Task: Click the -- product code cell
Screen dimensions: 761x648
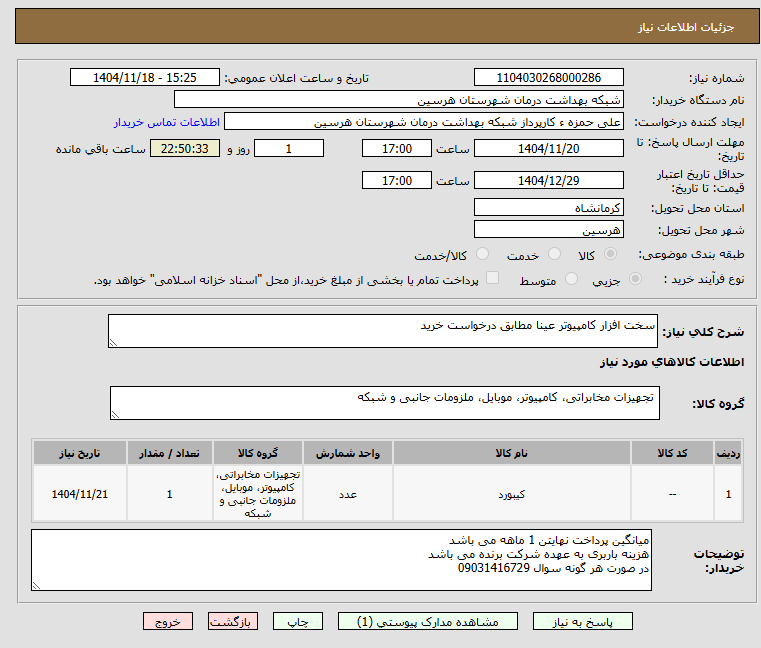Action: (x=672, y=494)
